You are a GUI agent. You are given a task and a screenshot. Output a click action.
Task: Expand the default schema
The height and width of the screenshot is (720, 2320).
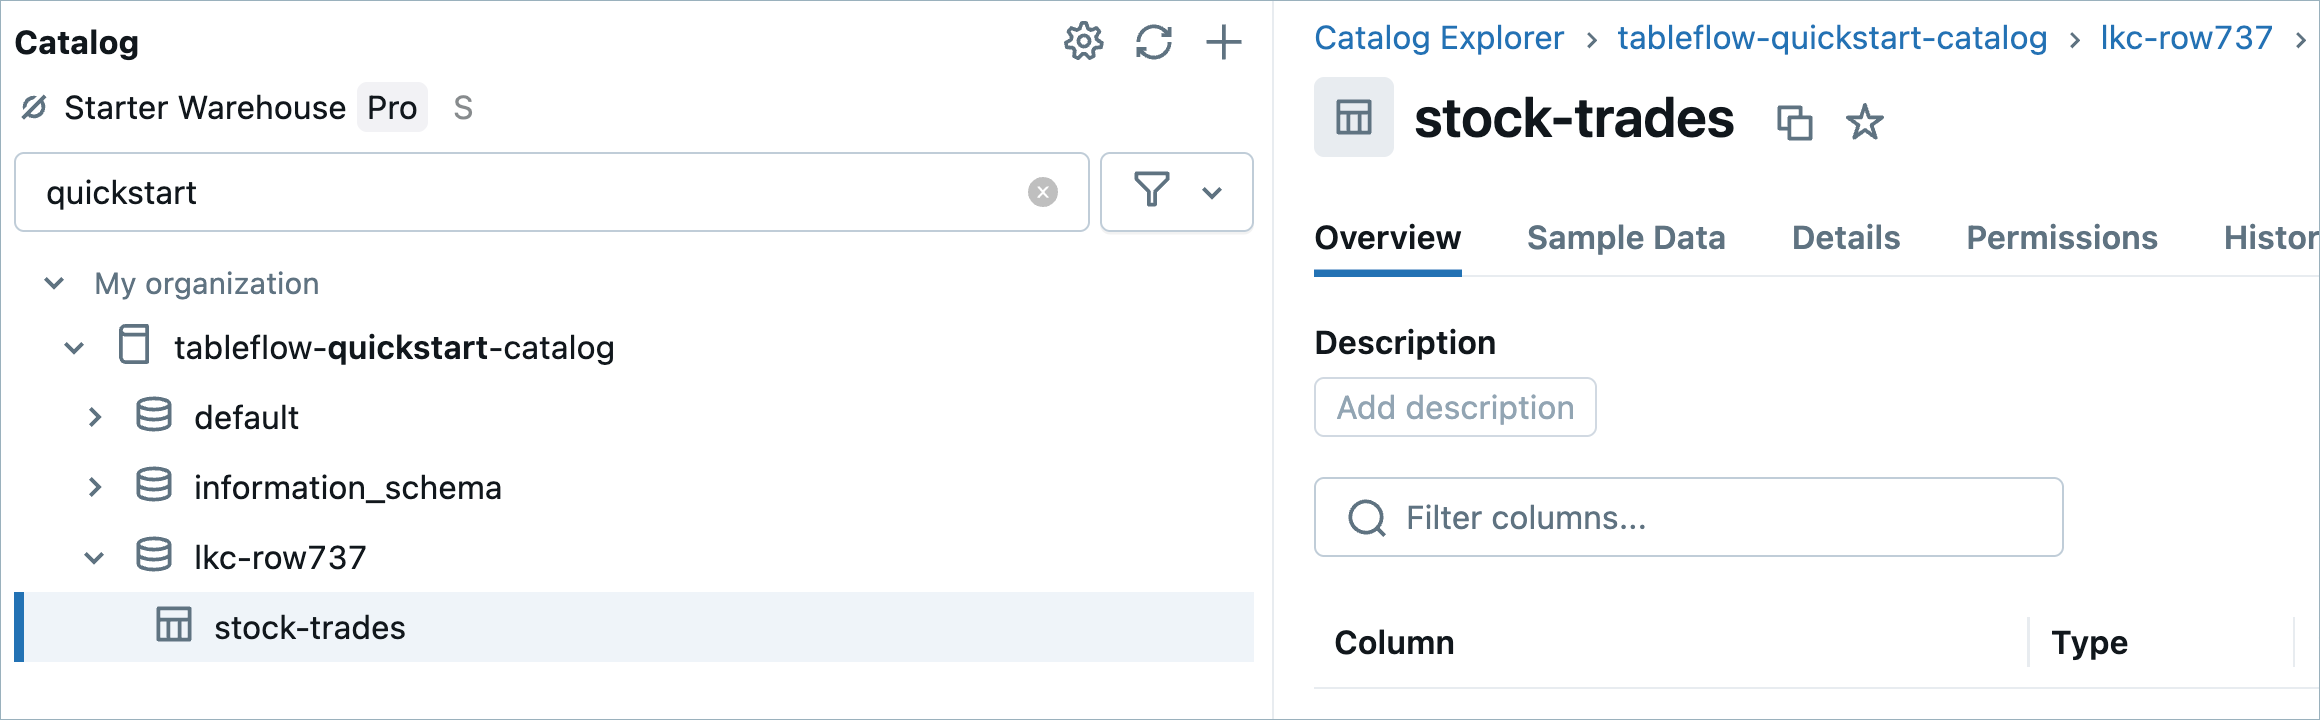95,417
